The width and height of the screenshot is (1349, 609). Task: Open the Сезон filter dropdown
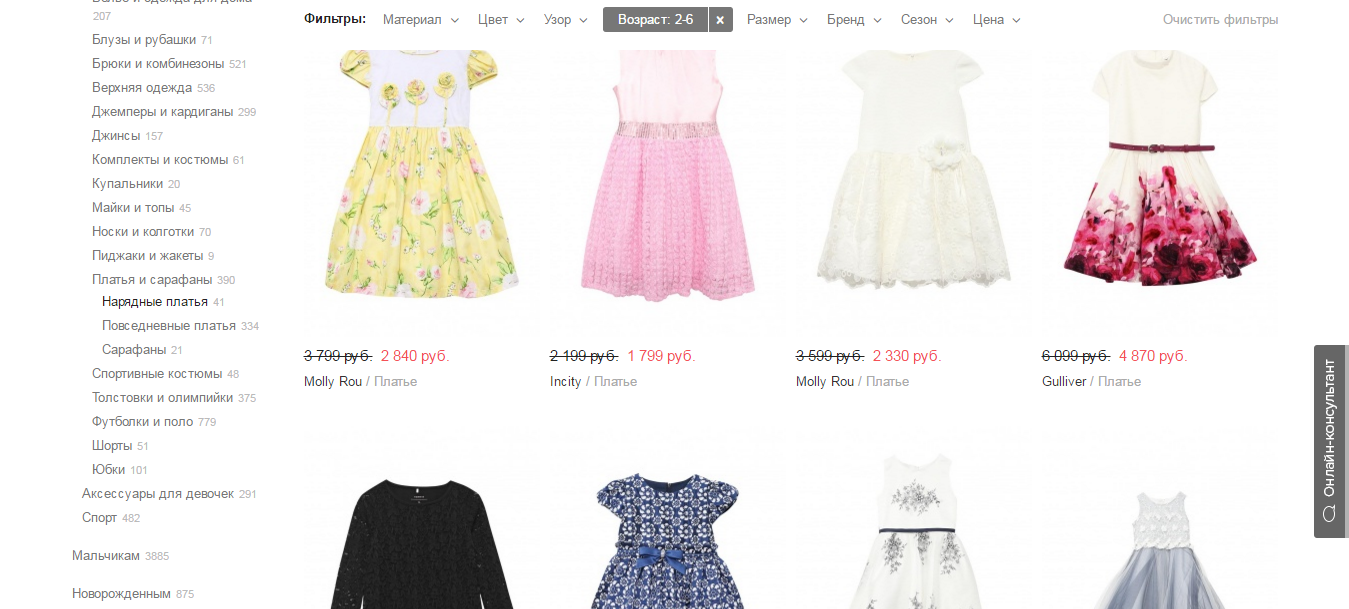927,20
